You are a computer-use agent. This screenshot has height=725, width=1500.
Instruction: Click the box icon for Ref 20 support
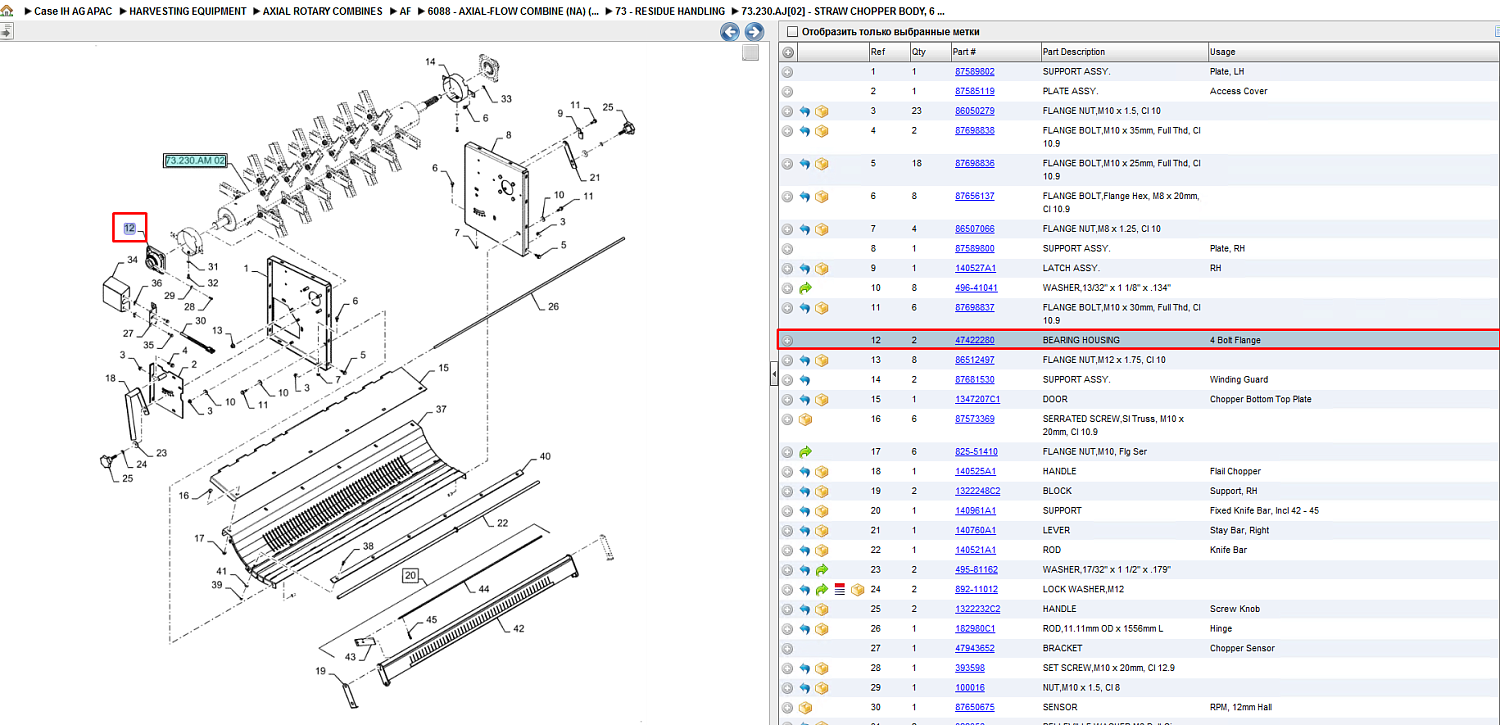pos(821,511)
